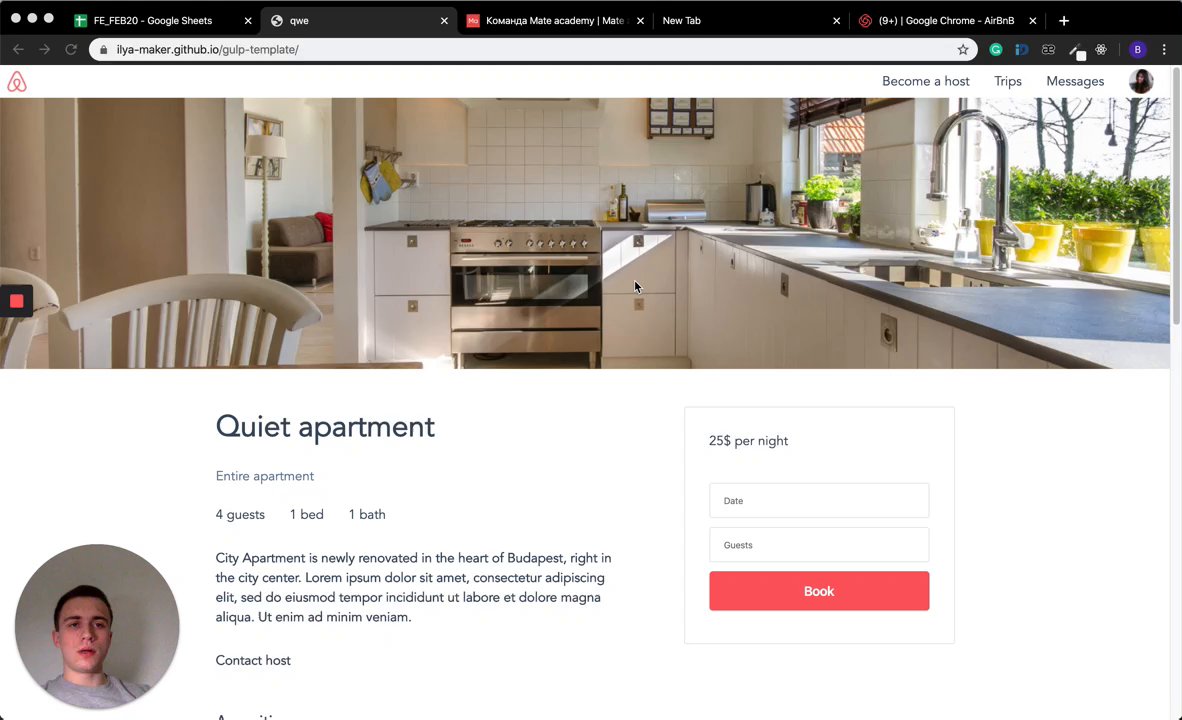Image resolution: width=1182 pixels, height=720 pixels.
Task: Switch to the Mate academy tab
Action: click(556, 20)
